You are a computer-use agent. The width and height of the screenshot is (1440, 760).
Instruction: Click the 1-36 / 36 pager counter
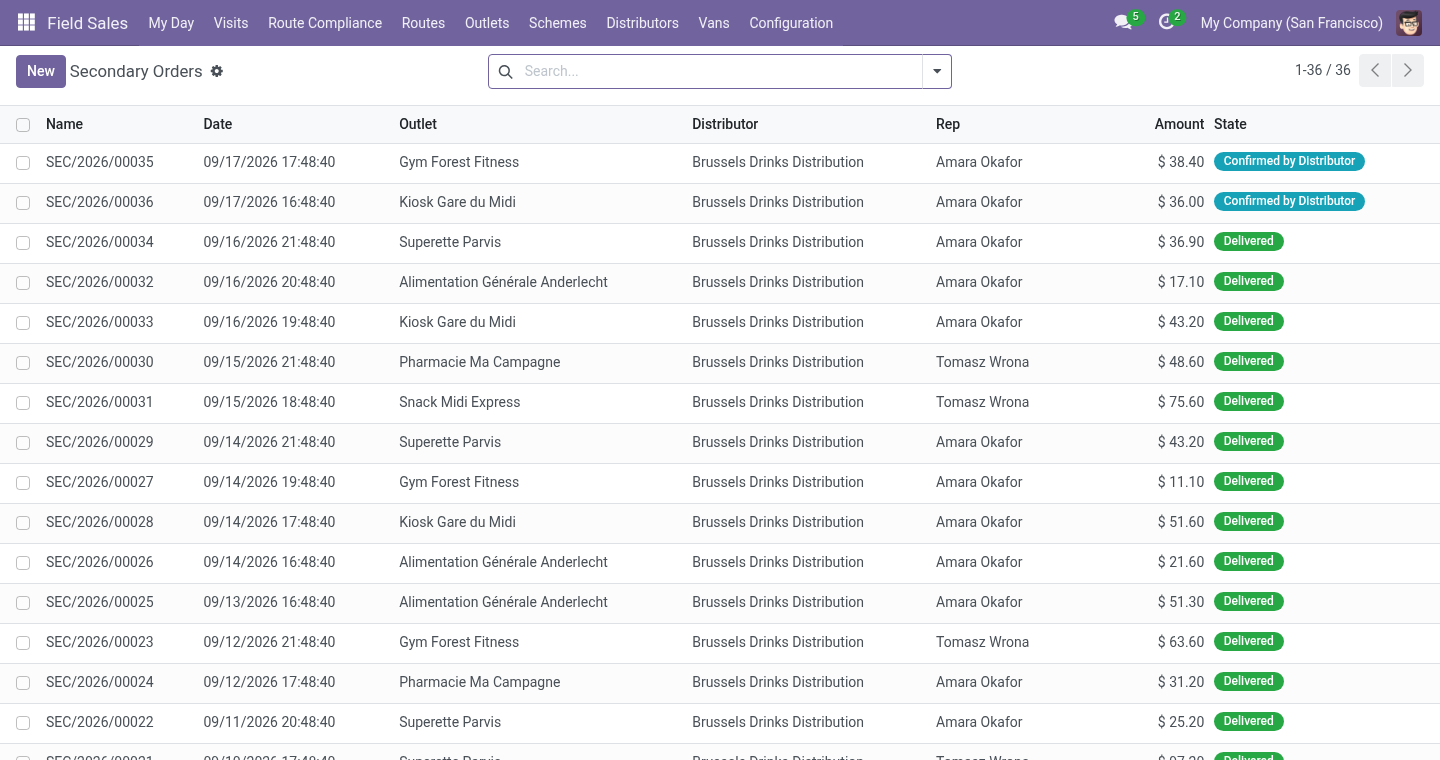click(1322, 70)
